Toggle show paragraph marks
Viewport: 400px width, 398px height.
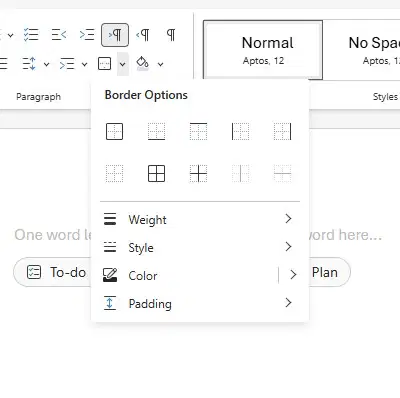171,35
